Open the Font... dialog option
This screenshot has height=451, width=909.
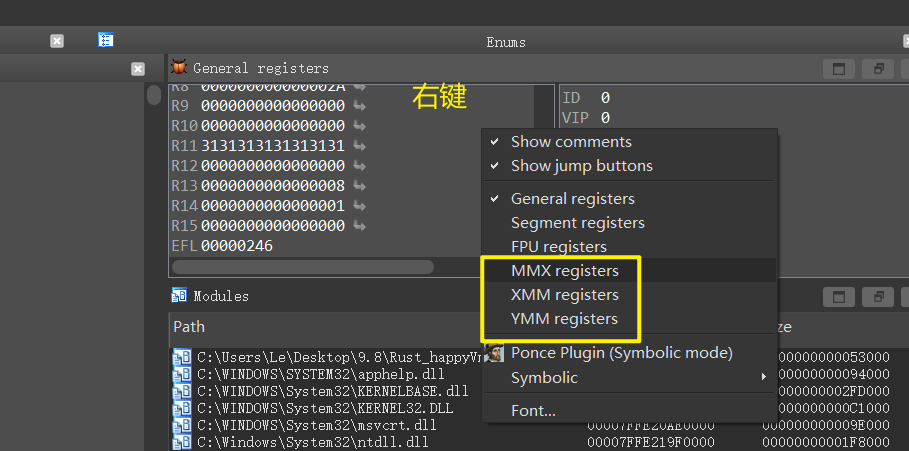[x=630, y=411]
